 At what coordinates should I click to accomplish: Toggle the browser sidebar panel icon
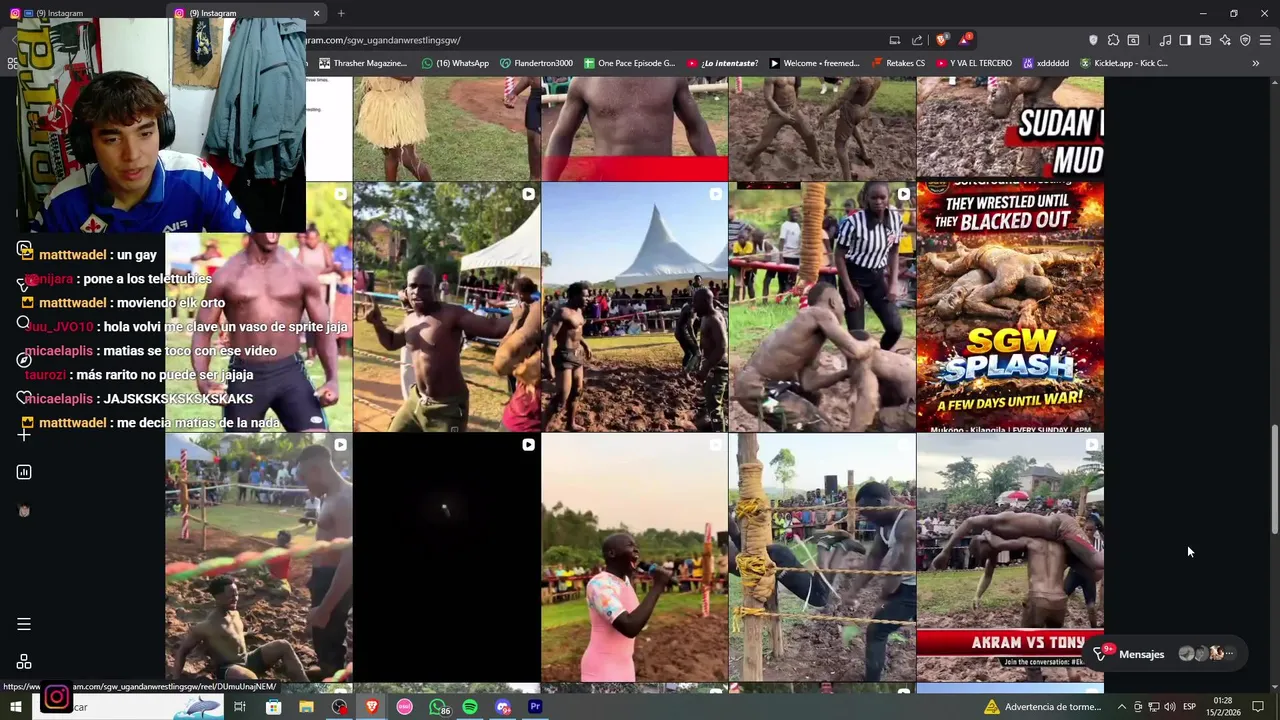(x=1185, y=40)
